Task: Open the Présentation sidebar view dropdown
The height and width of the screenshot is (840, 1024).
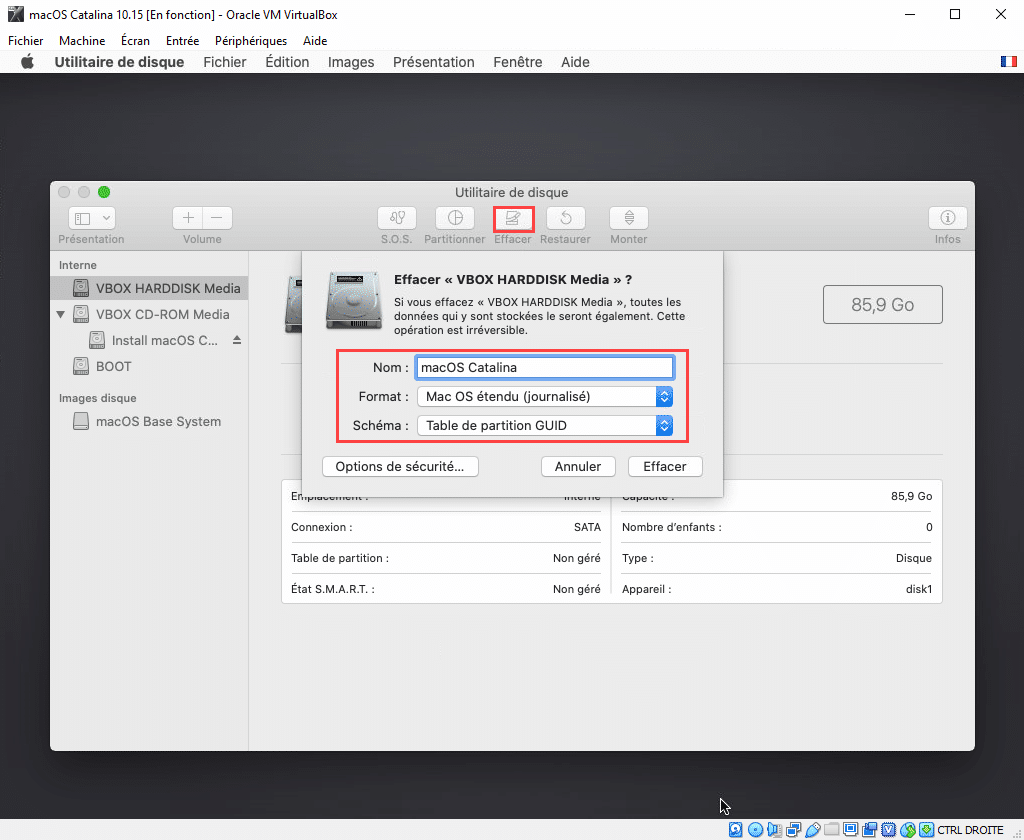Action: click(91, 218)
